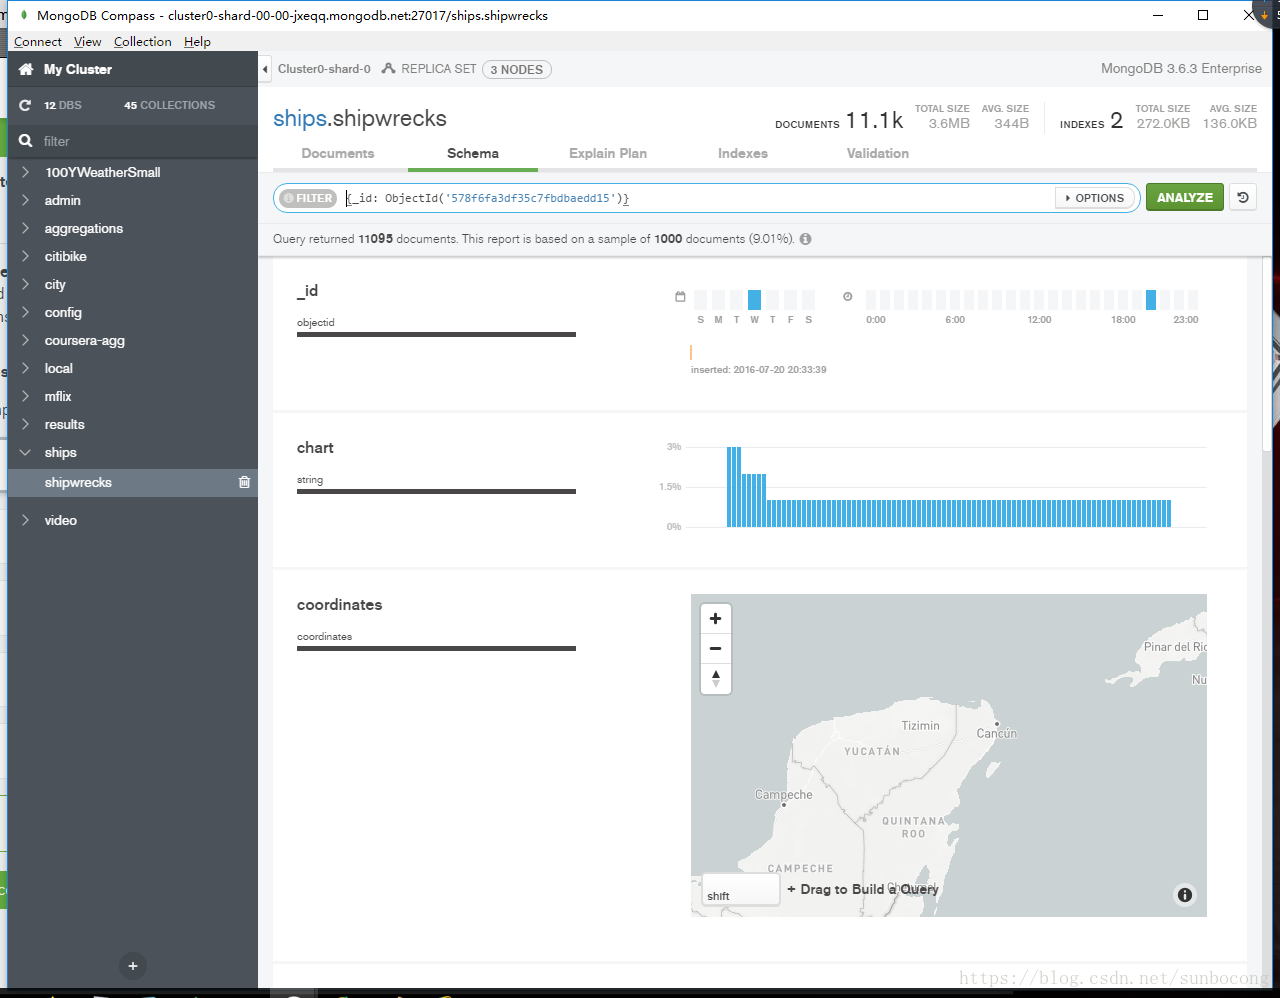
Task: Expand the video database
Action: [25, 520]
